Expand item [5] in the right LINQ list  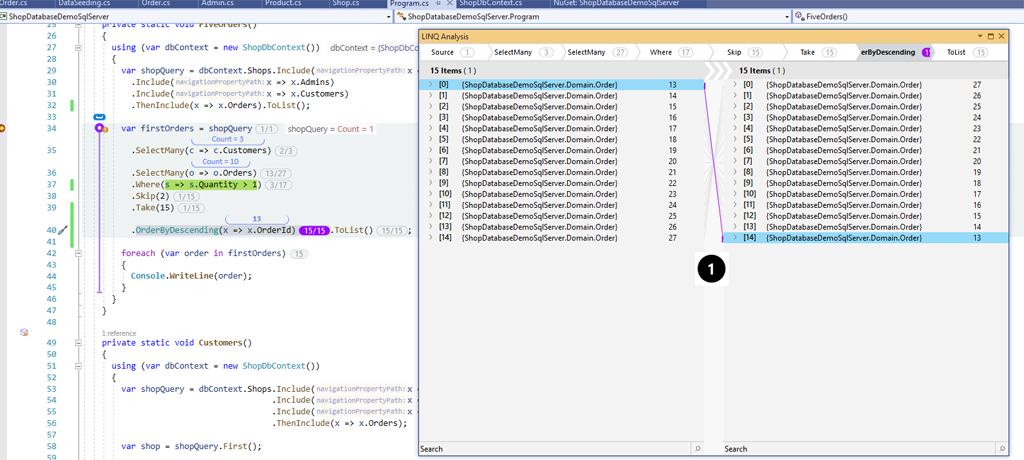[735, 139]
